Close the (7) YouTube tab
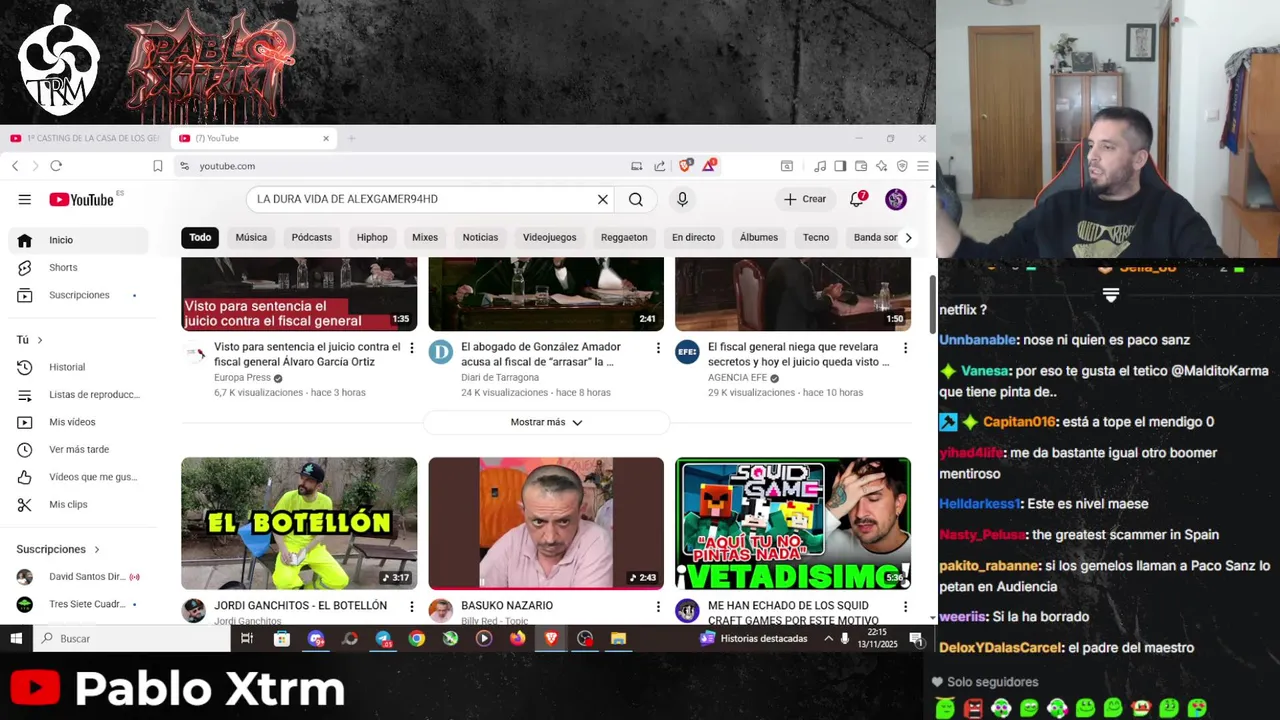Viewport: 1280px width, 720px height. 325,138
